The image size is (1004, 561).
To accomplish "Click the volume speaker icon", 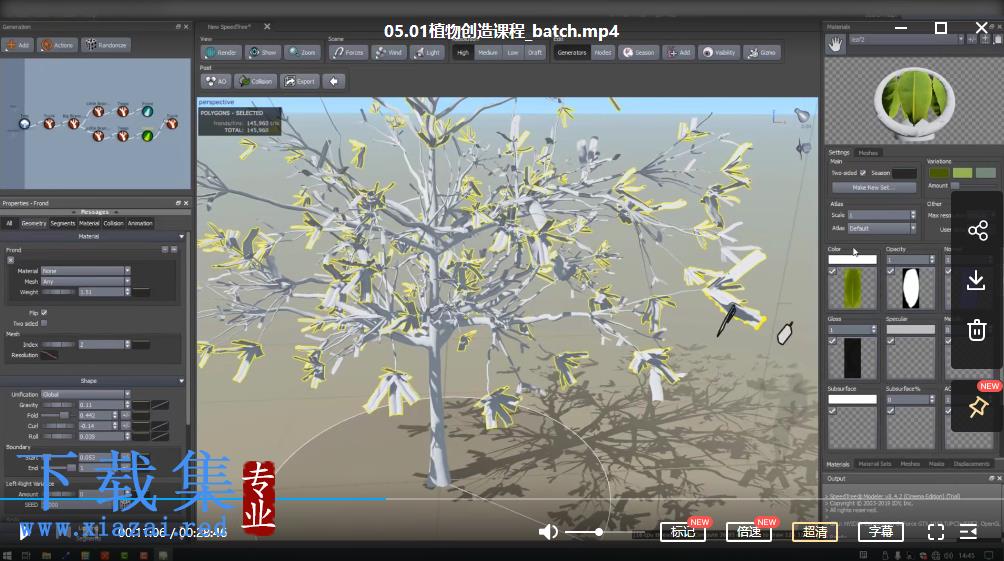I will (x=547, y=532).
